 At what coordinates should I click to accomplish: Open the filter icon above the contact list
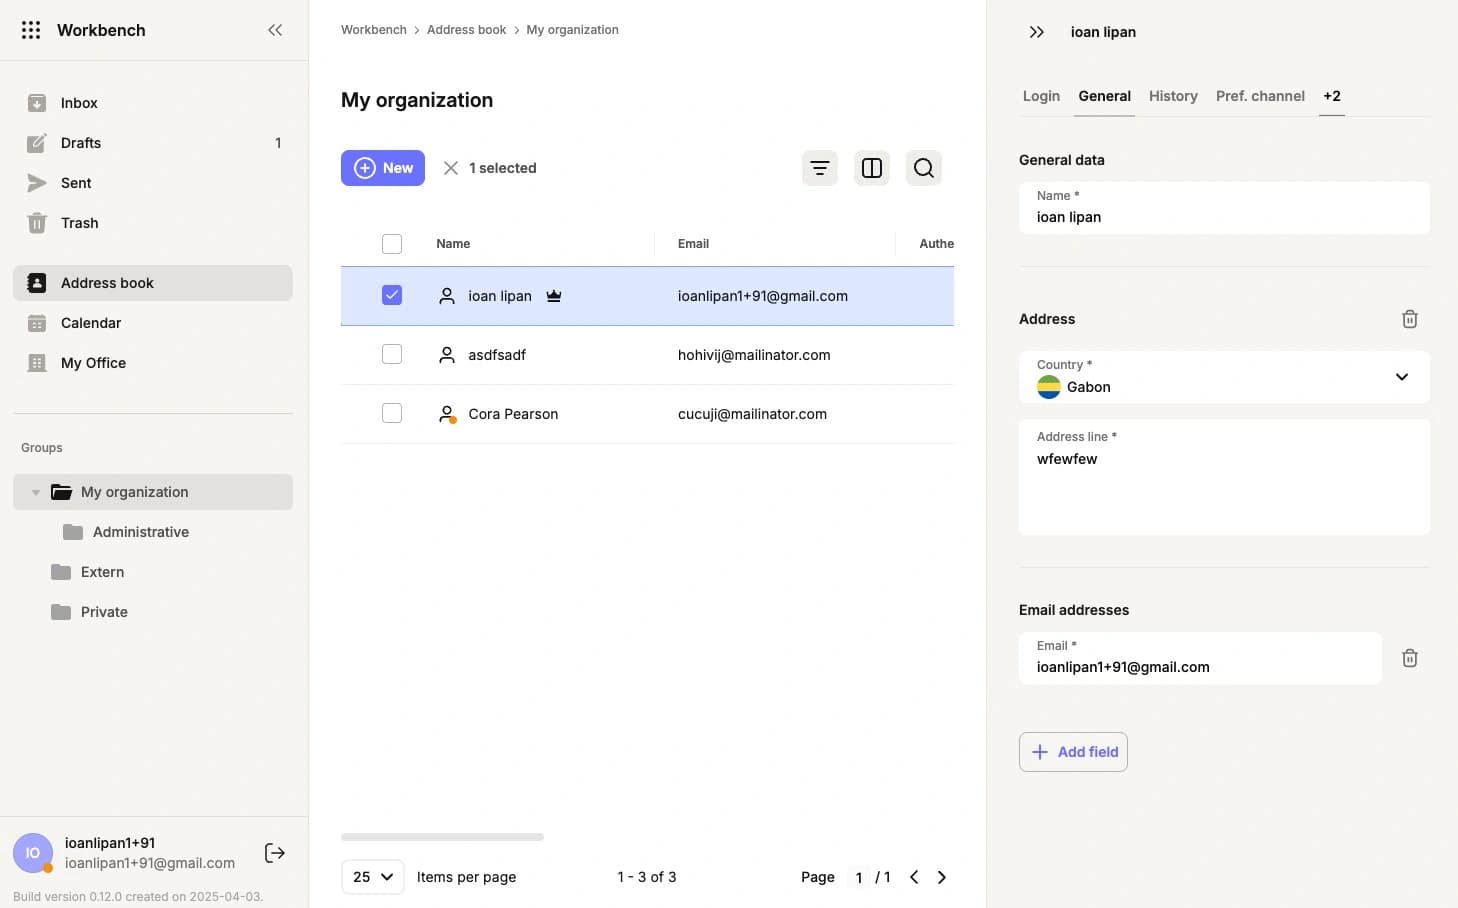[x=820, y=167]
